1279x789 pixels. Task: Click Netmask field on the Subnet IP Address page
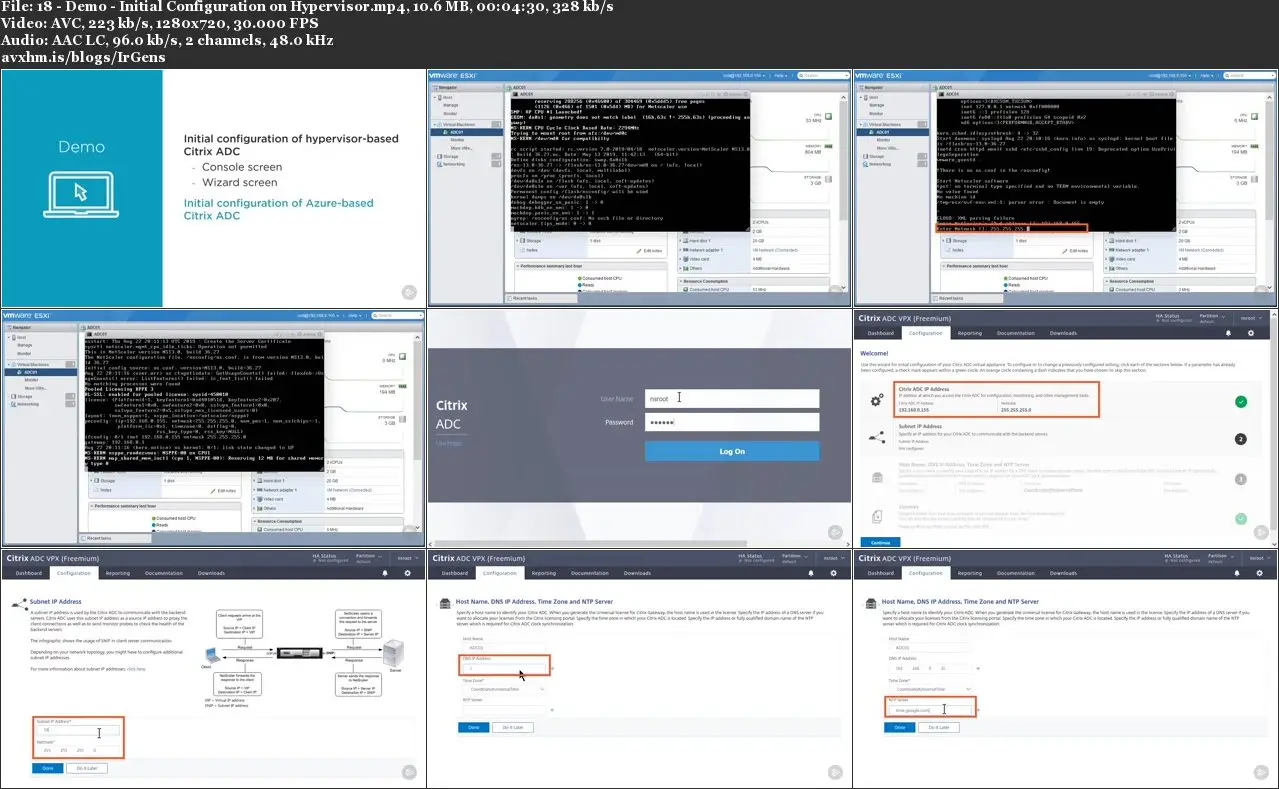click(x=76, y=749)
